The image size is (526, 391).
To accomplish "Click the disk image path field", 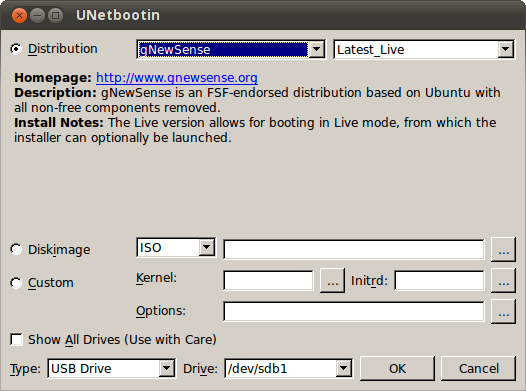I will click(354, 249).
